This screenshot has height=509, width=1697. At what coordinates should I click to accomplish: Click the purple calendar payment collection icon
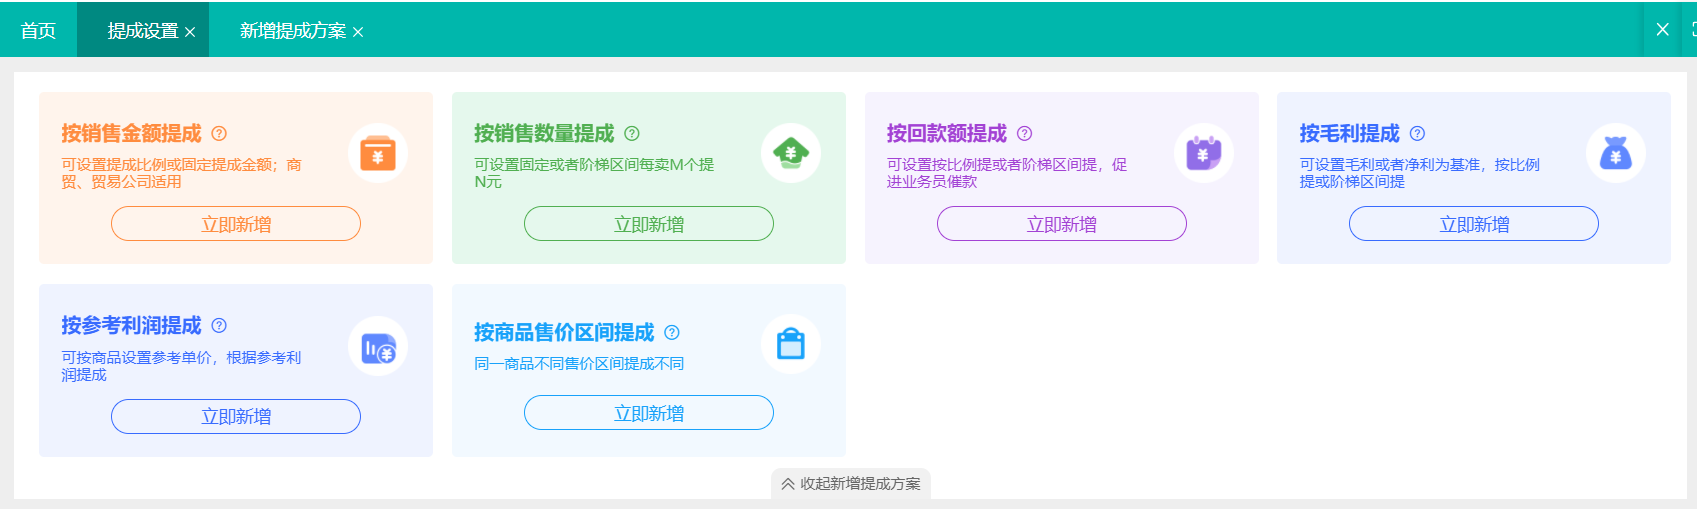(x=1203, y=154)
